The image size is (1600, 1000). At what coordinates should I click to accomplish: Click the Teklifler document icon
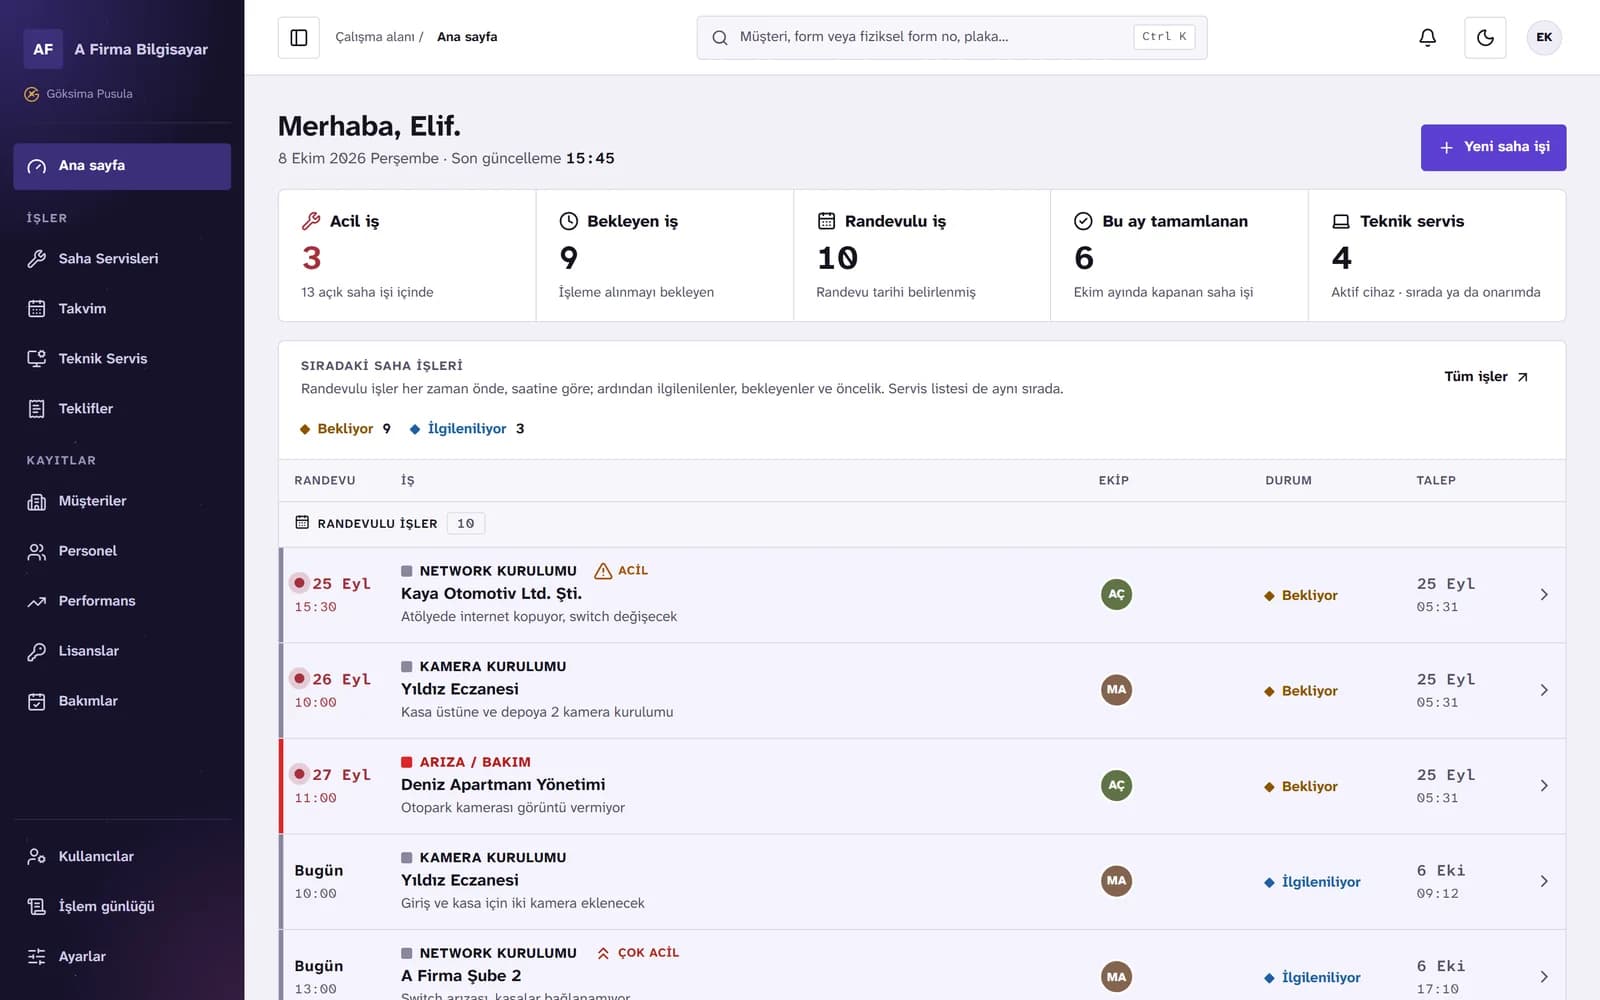[x=37, y=409]
